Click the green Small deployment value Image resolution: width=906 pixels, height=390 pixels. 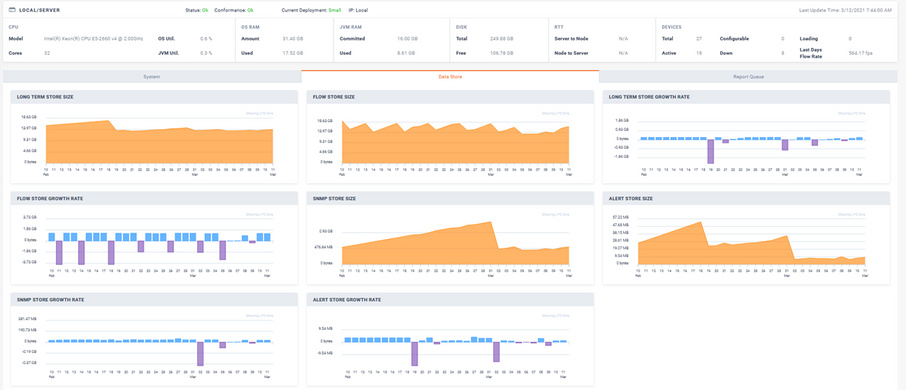335,10
